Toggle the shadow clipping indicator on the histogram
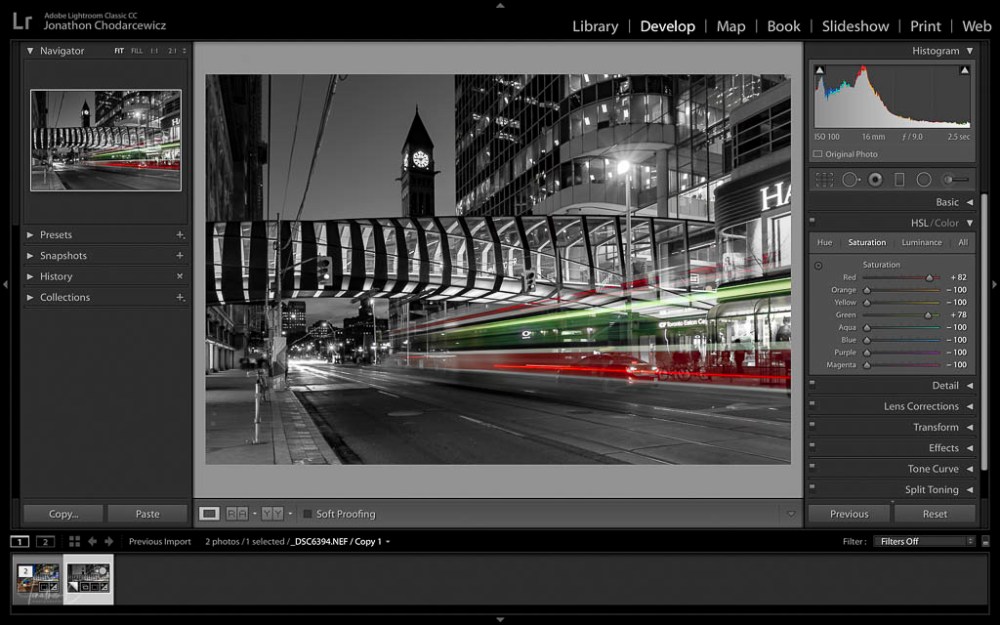Image resolution: width=1000 pixels, height=625 pixels. [818, 69]
